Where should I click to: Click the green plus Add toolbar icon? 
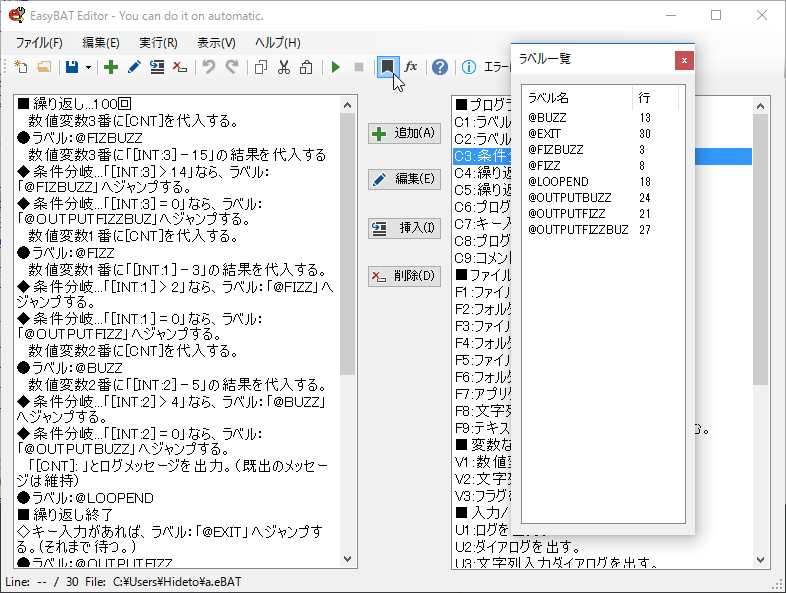click(111, 67)
